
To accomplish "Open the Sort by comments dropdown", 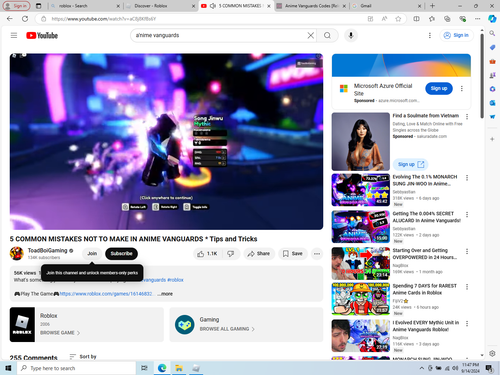I will pyautogui.click(x=83, y=357).
